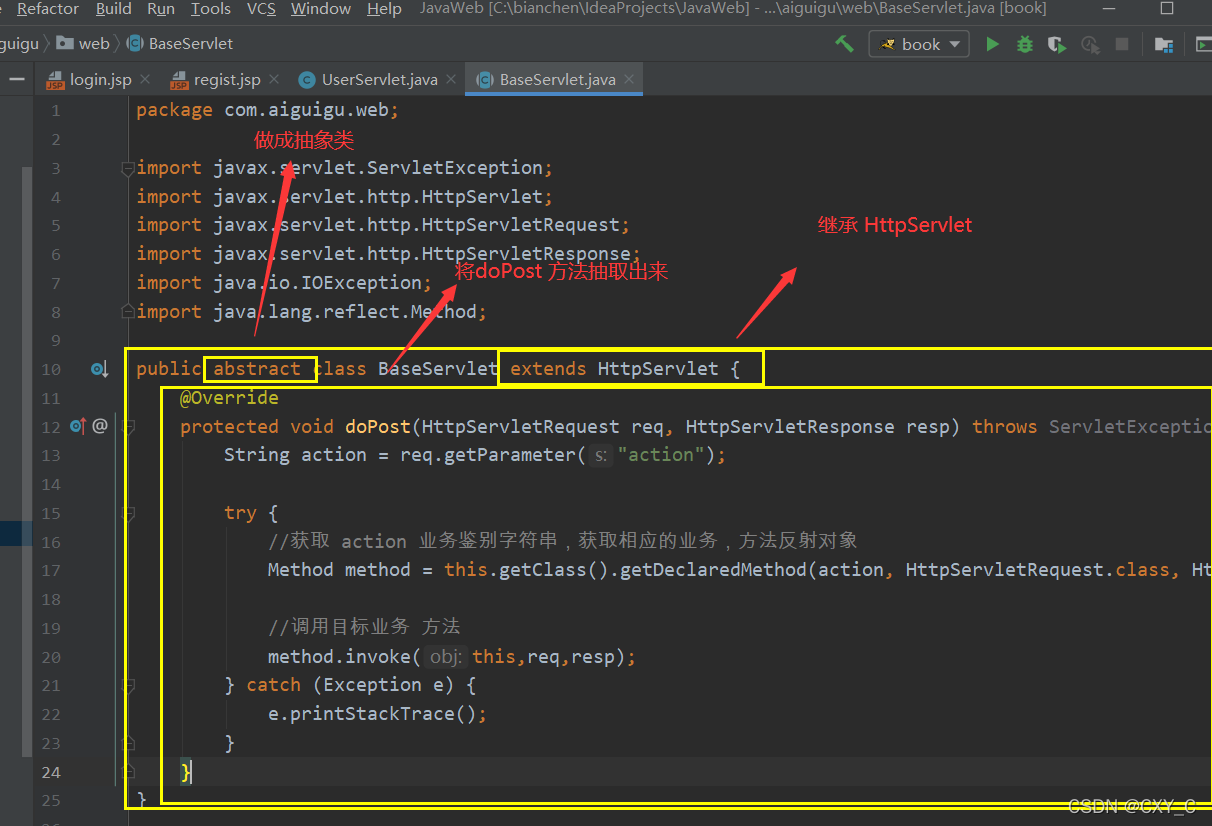The image size is (1212, 826).
Task: Open Project Structure folder icon
Action: coord(1164,44)
